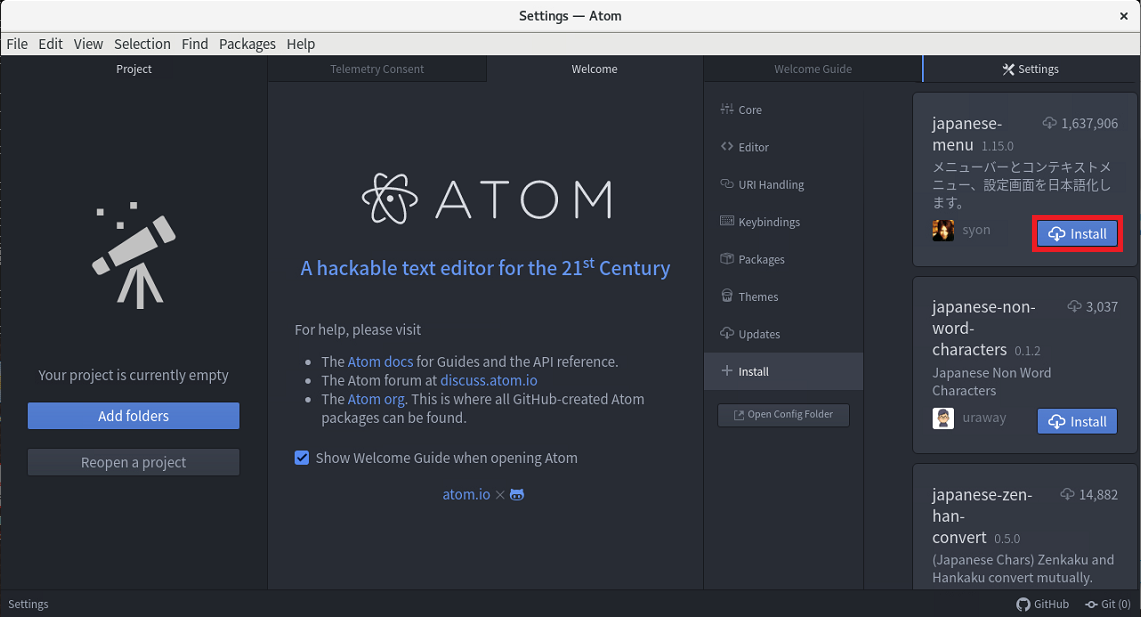
Task: Select URI Handling in settings sidebar
Action: pyautogui.click(x=770, y=185)
